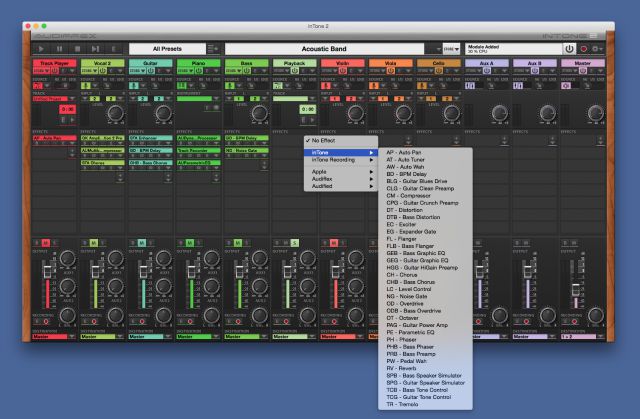The image size is (640, 419).
Task: Click the Aux A source icon
Action: (x=470, y=86)
